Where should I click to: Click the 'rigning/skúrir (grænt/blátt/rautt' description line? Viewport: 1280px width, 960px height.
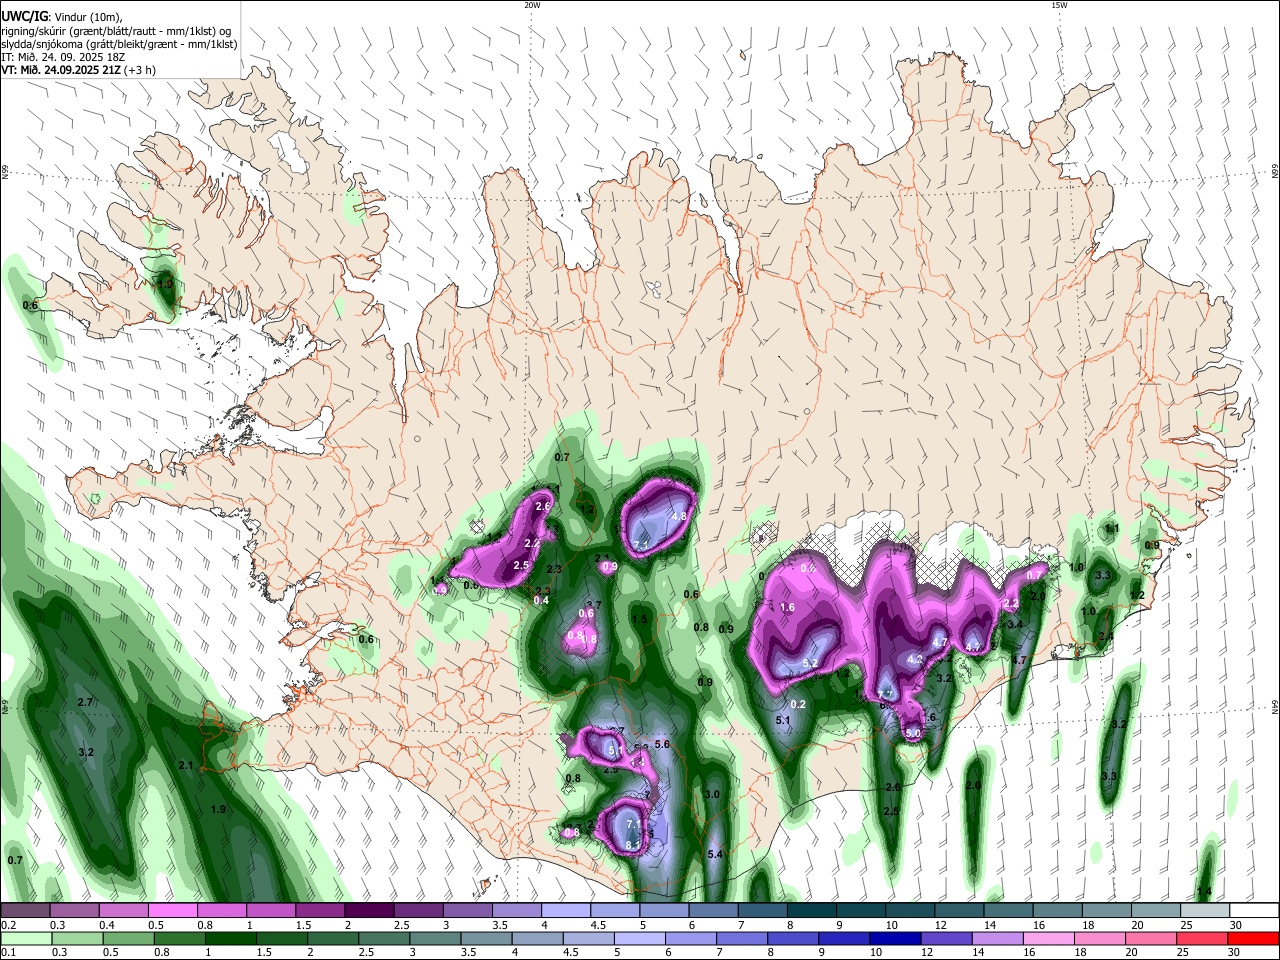[116, 29]
